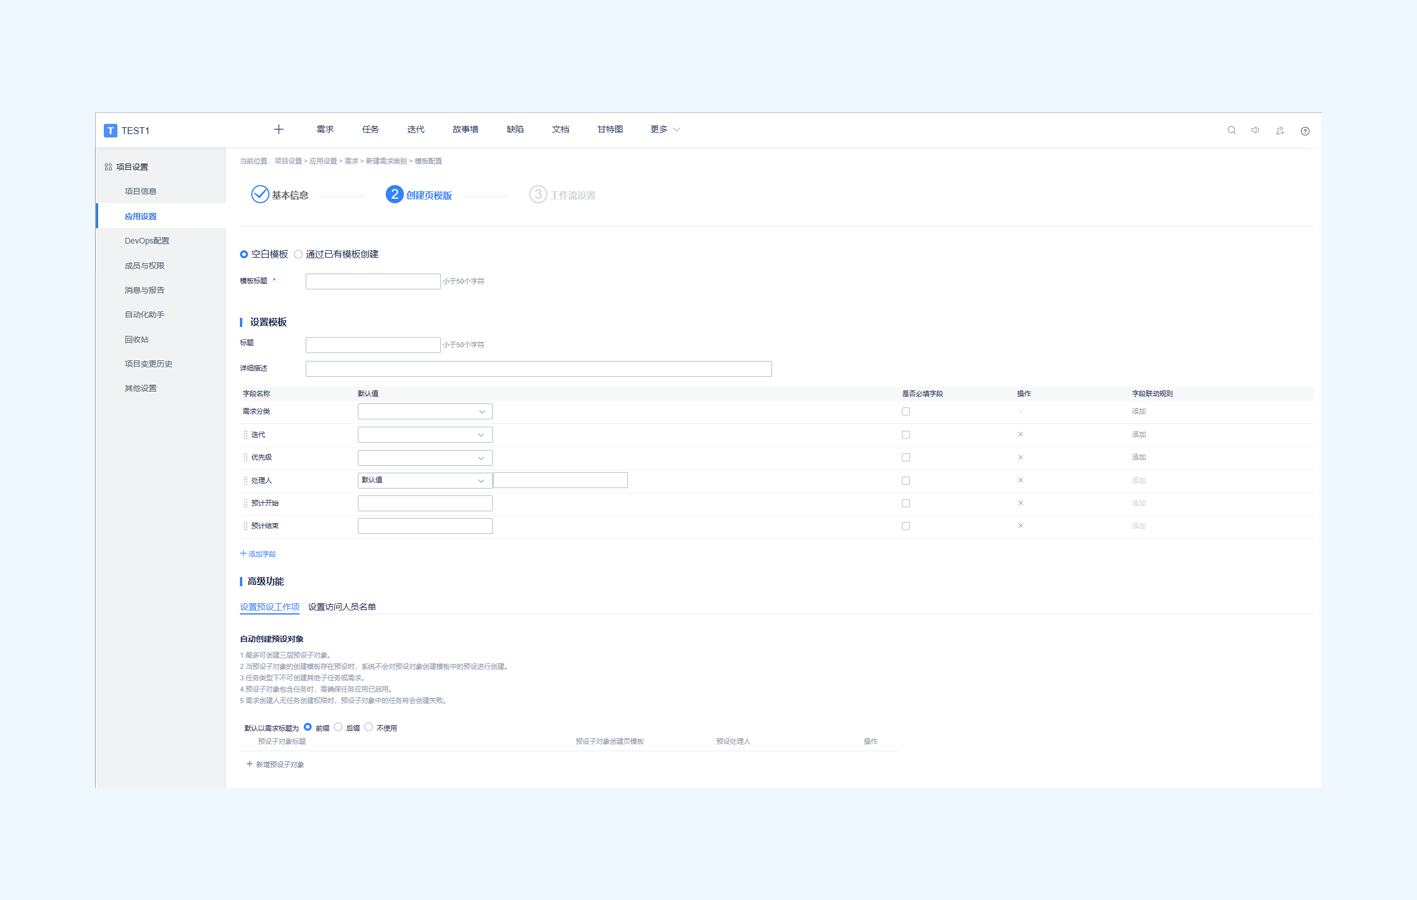This screenshot has width=1417, height=900.
Task: Tick required checkbox for 处理人
Action: pos(906,480)
